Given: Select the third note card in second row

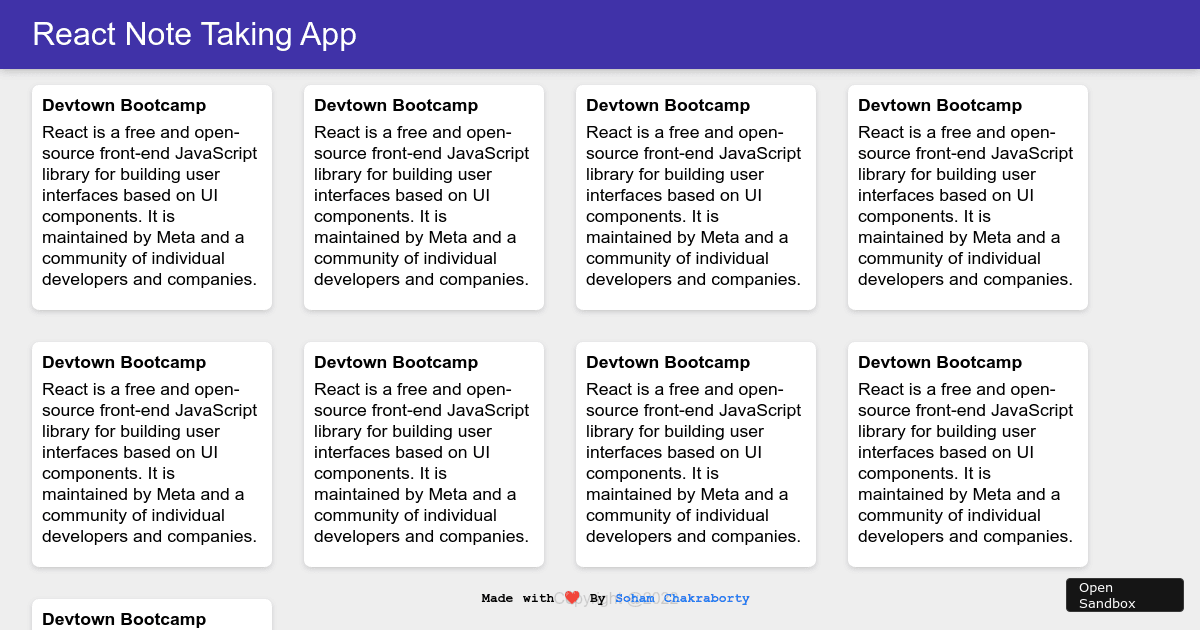Looking at the screenshot, I should tap(695, 453).
